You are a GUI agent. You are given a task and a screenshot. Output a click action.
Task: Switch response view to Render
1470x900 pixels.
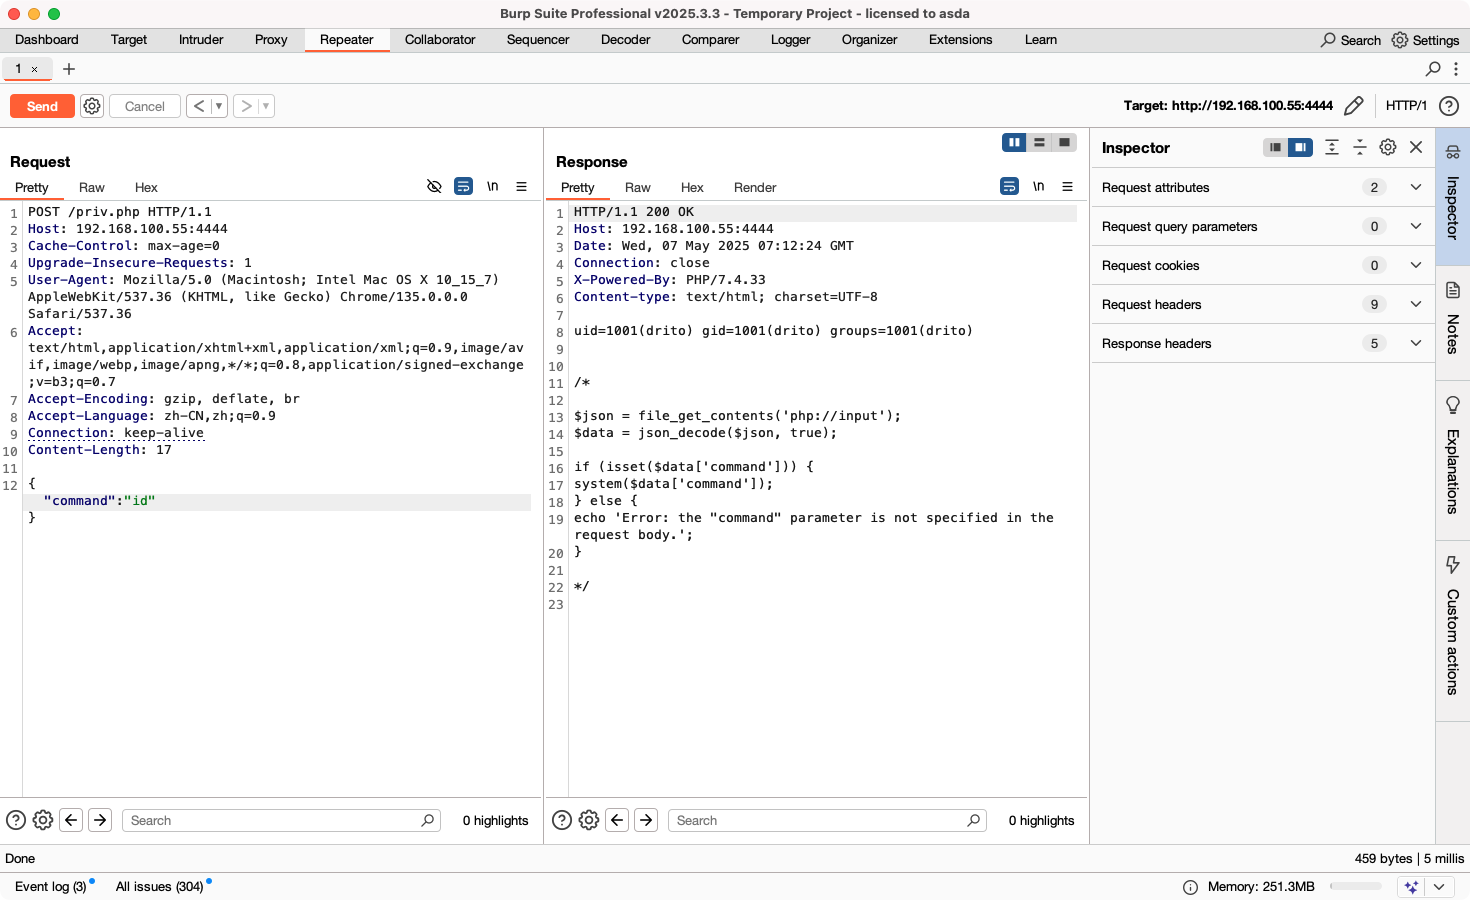(x=755, y=187)
